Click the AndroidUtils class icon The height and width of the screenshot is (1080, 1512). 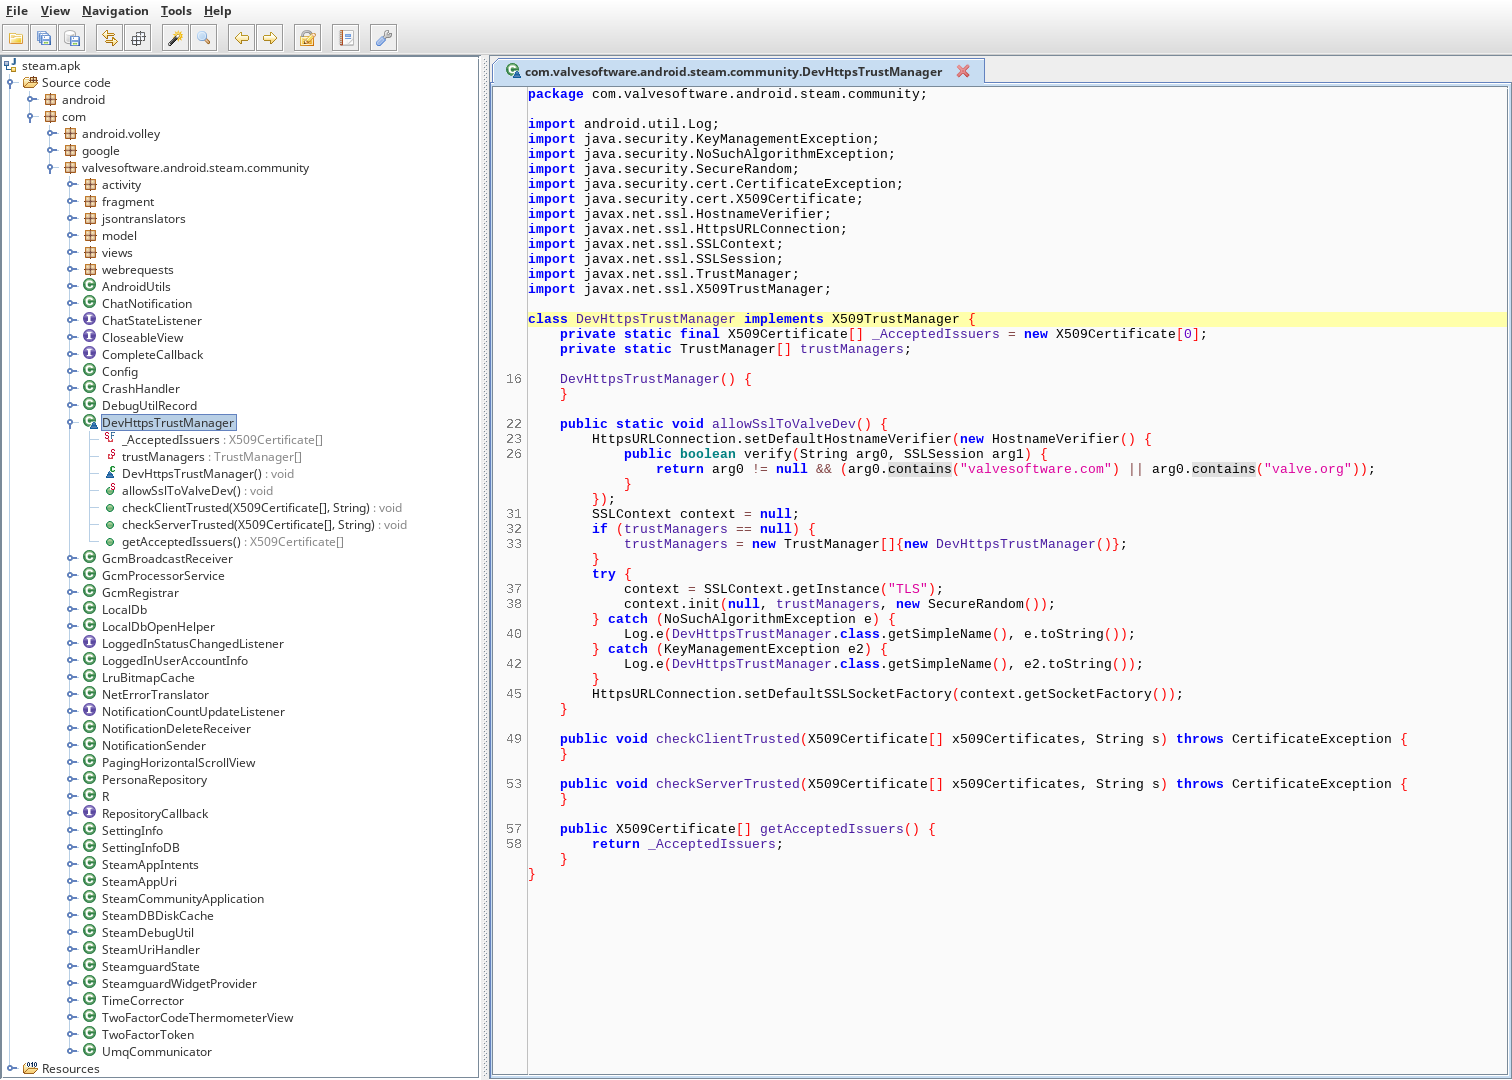click(x=90, y=287)
